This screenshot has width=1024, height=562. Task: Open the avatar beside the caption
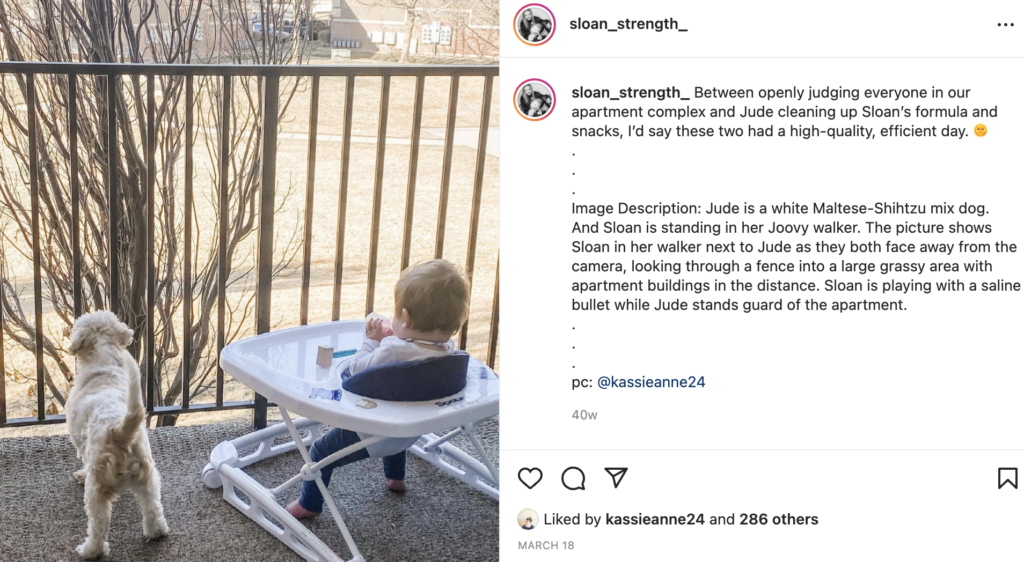(534, 100)
